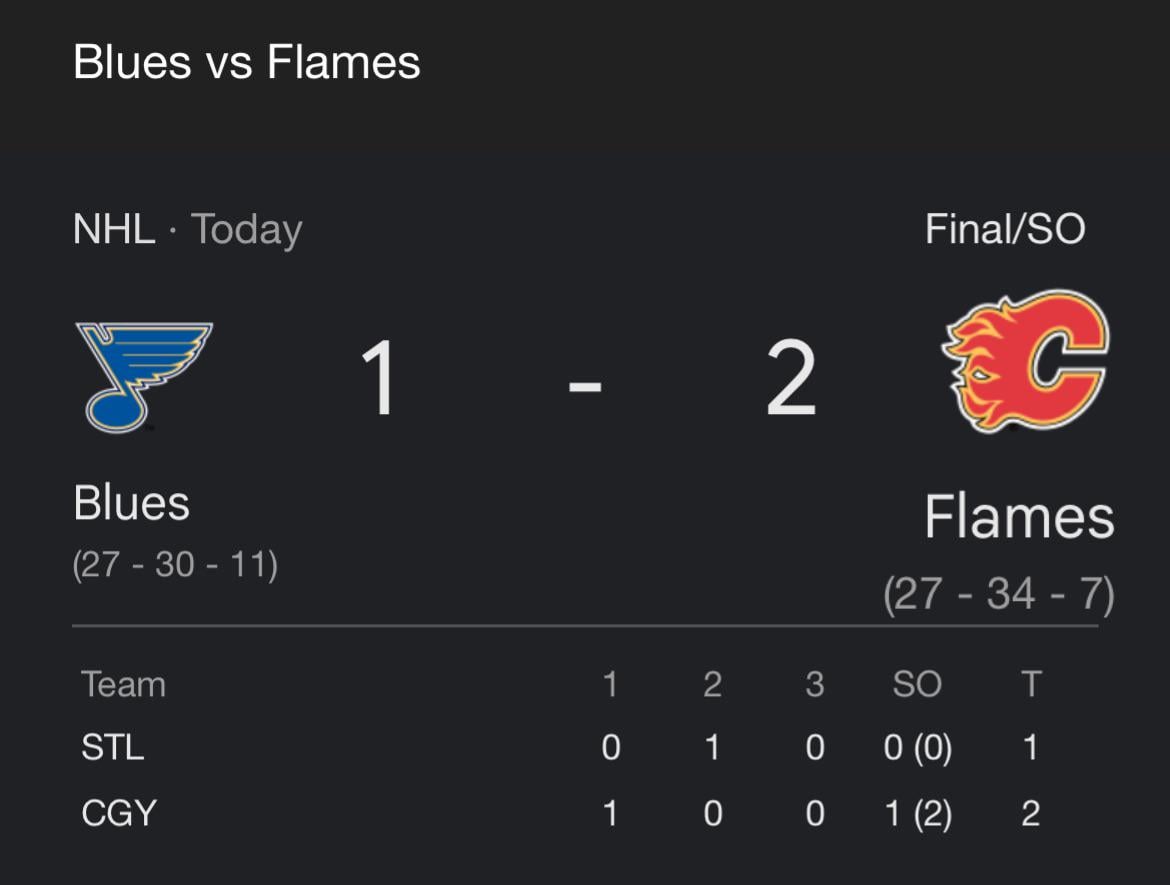
Task: Select the STL row in box score
Action: [x=113, y=748]
